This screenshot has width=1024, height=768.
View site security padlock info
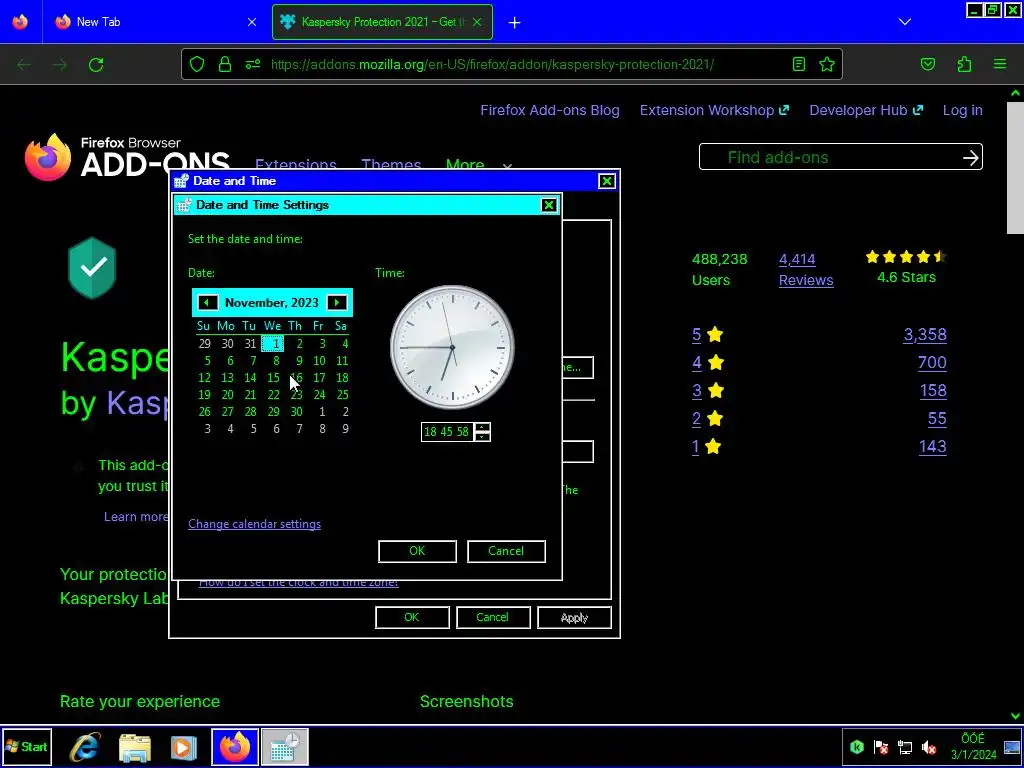(225, 64)
